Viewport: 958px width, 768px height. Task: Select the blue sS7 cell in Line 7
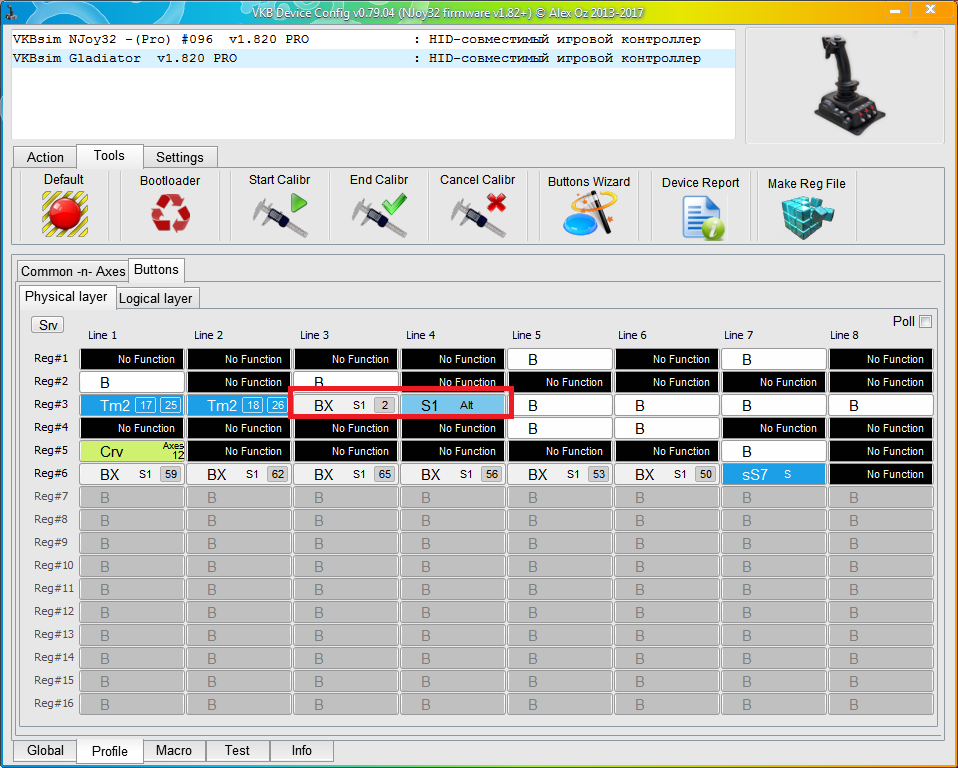click(774, 474)
